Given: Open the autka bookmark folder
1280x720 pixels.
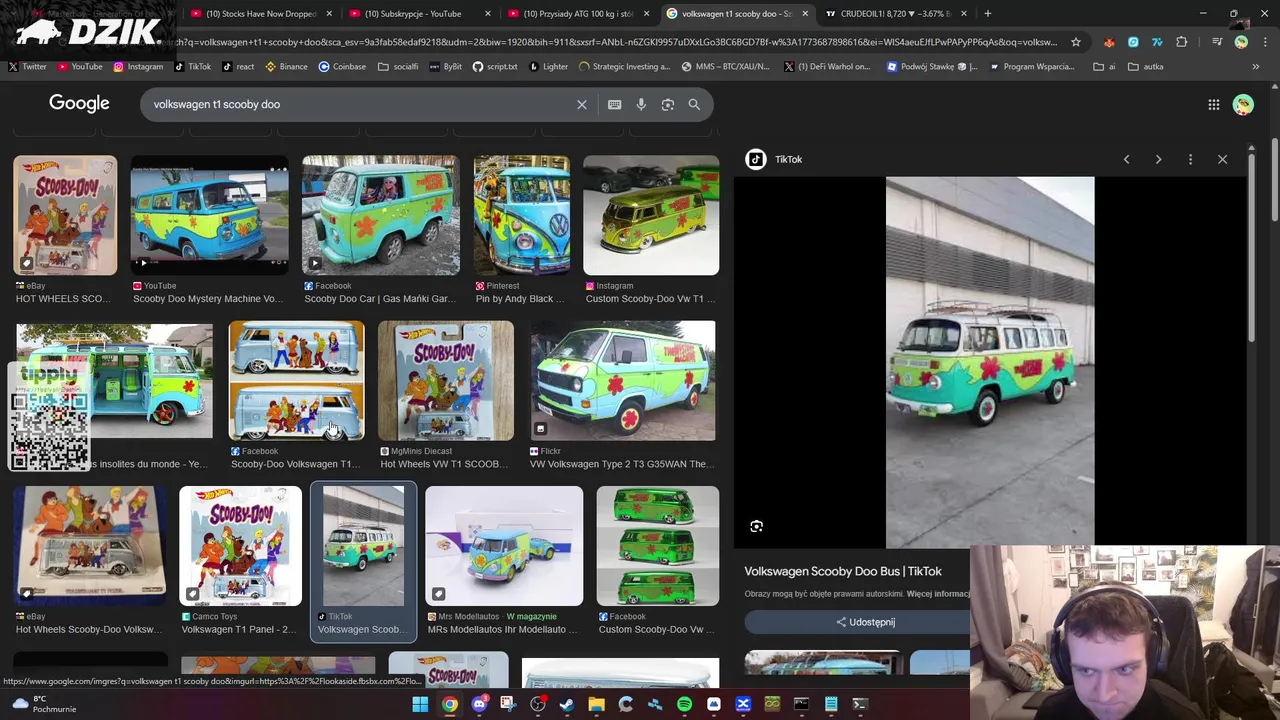Looking at the screenshot, I should pos(1146,67).
